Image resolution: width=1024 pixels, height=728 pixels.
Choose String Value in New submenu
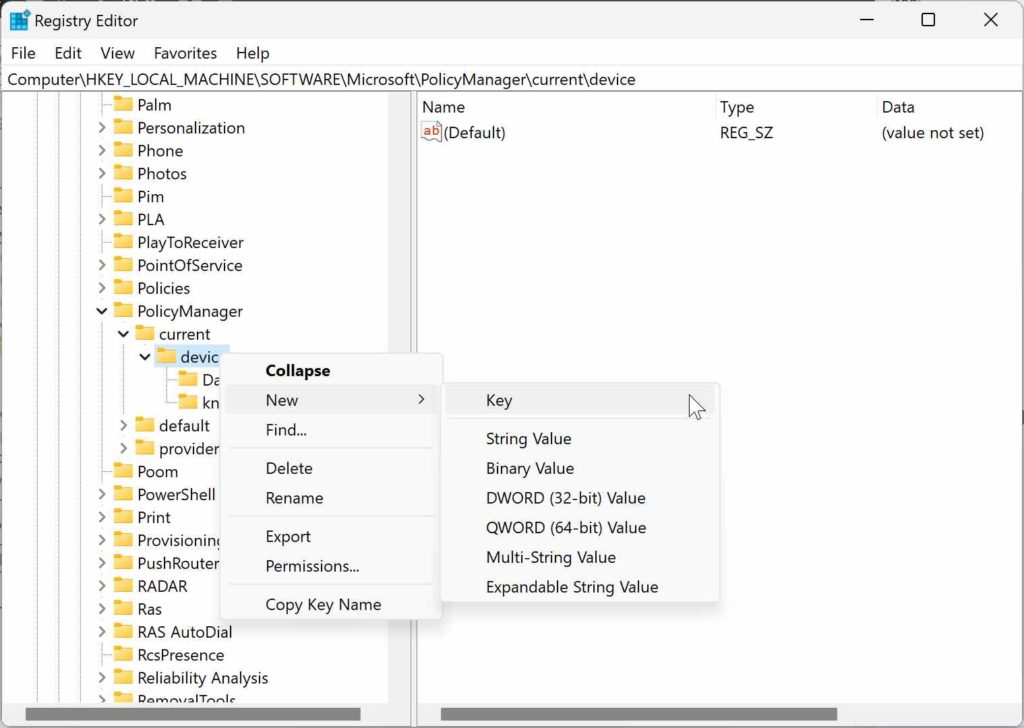pyautogui.click(x=580, y=439)
